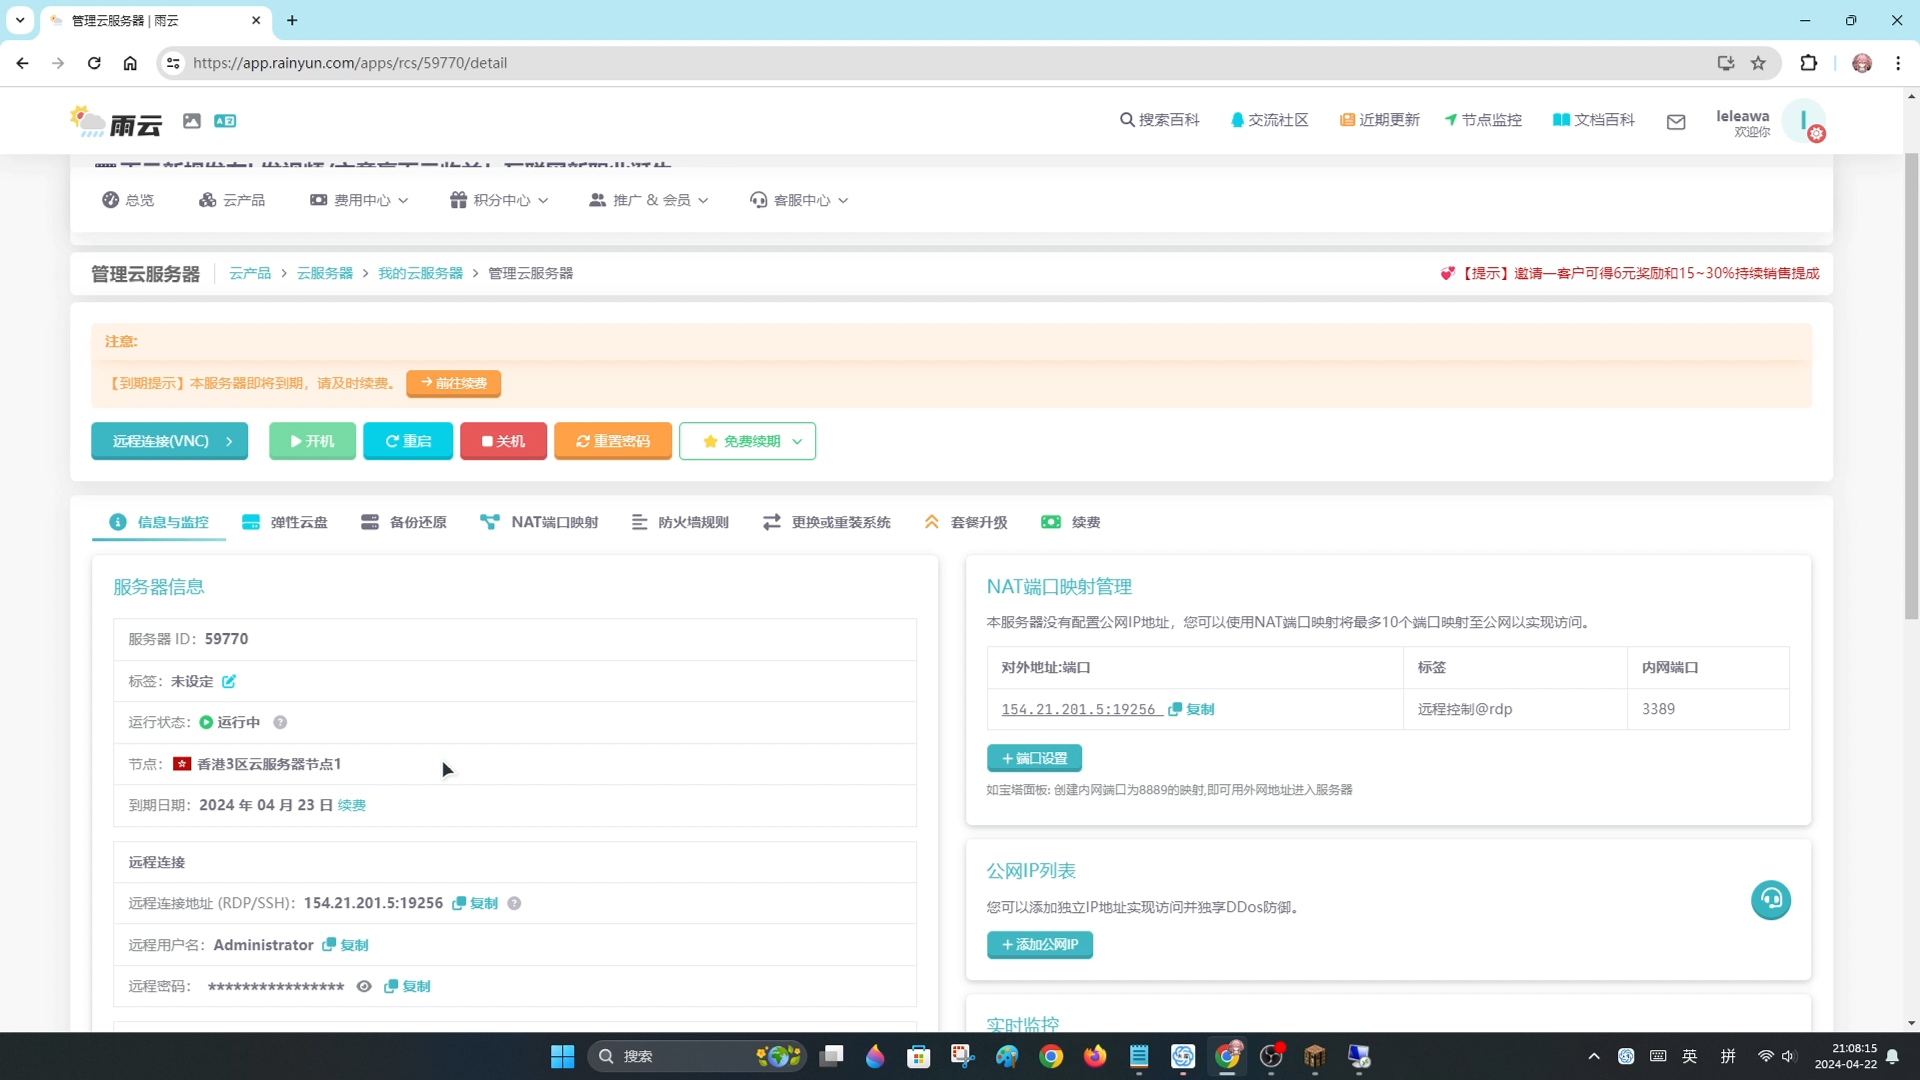Click the 开机 power-on button

(312, 441)
